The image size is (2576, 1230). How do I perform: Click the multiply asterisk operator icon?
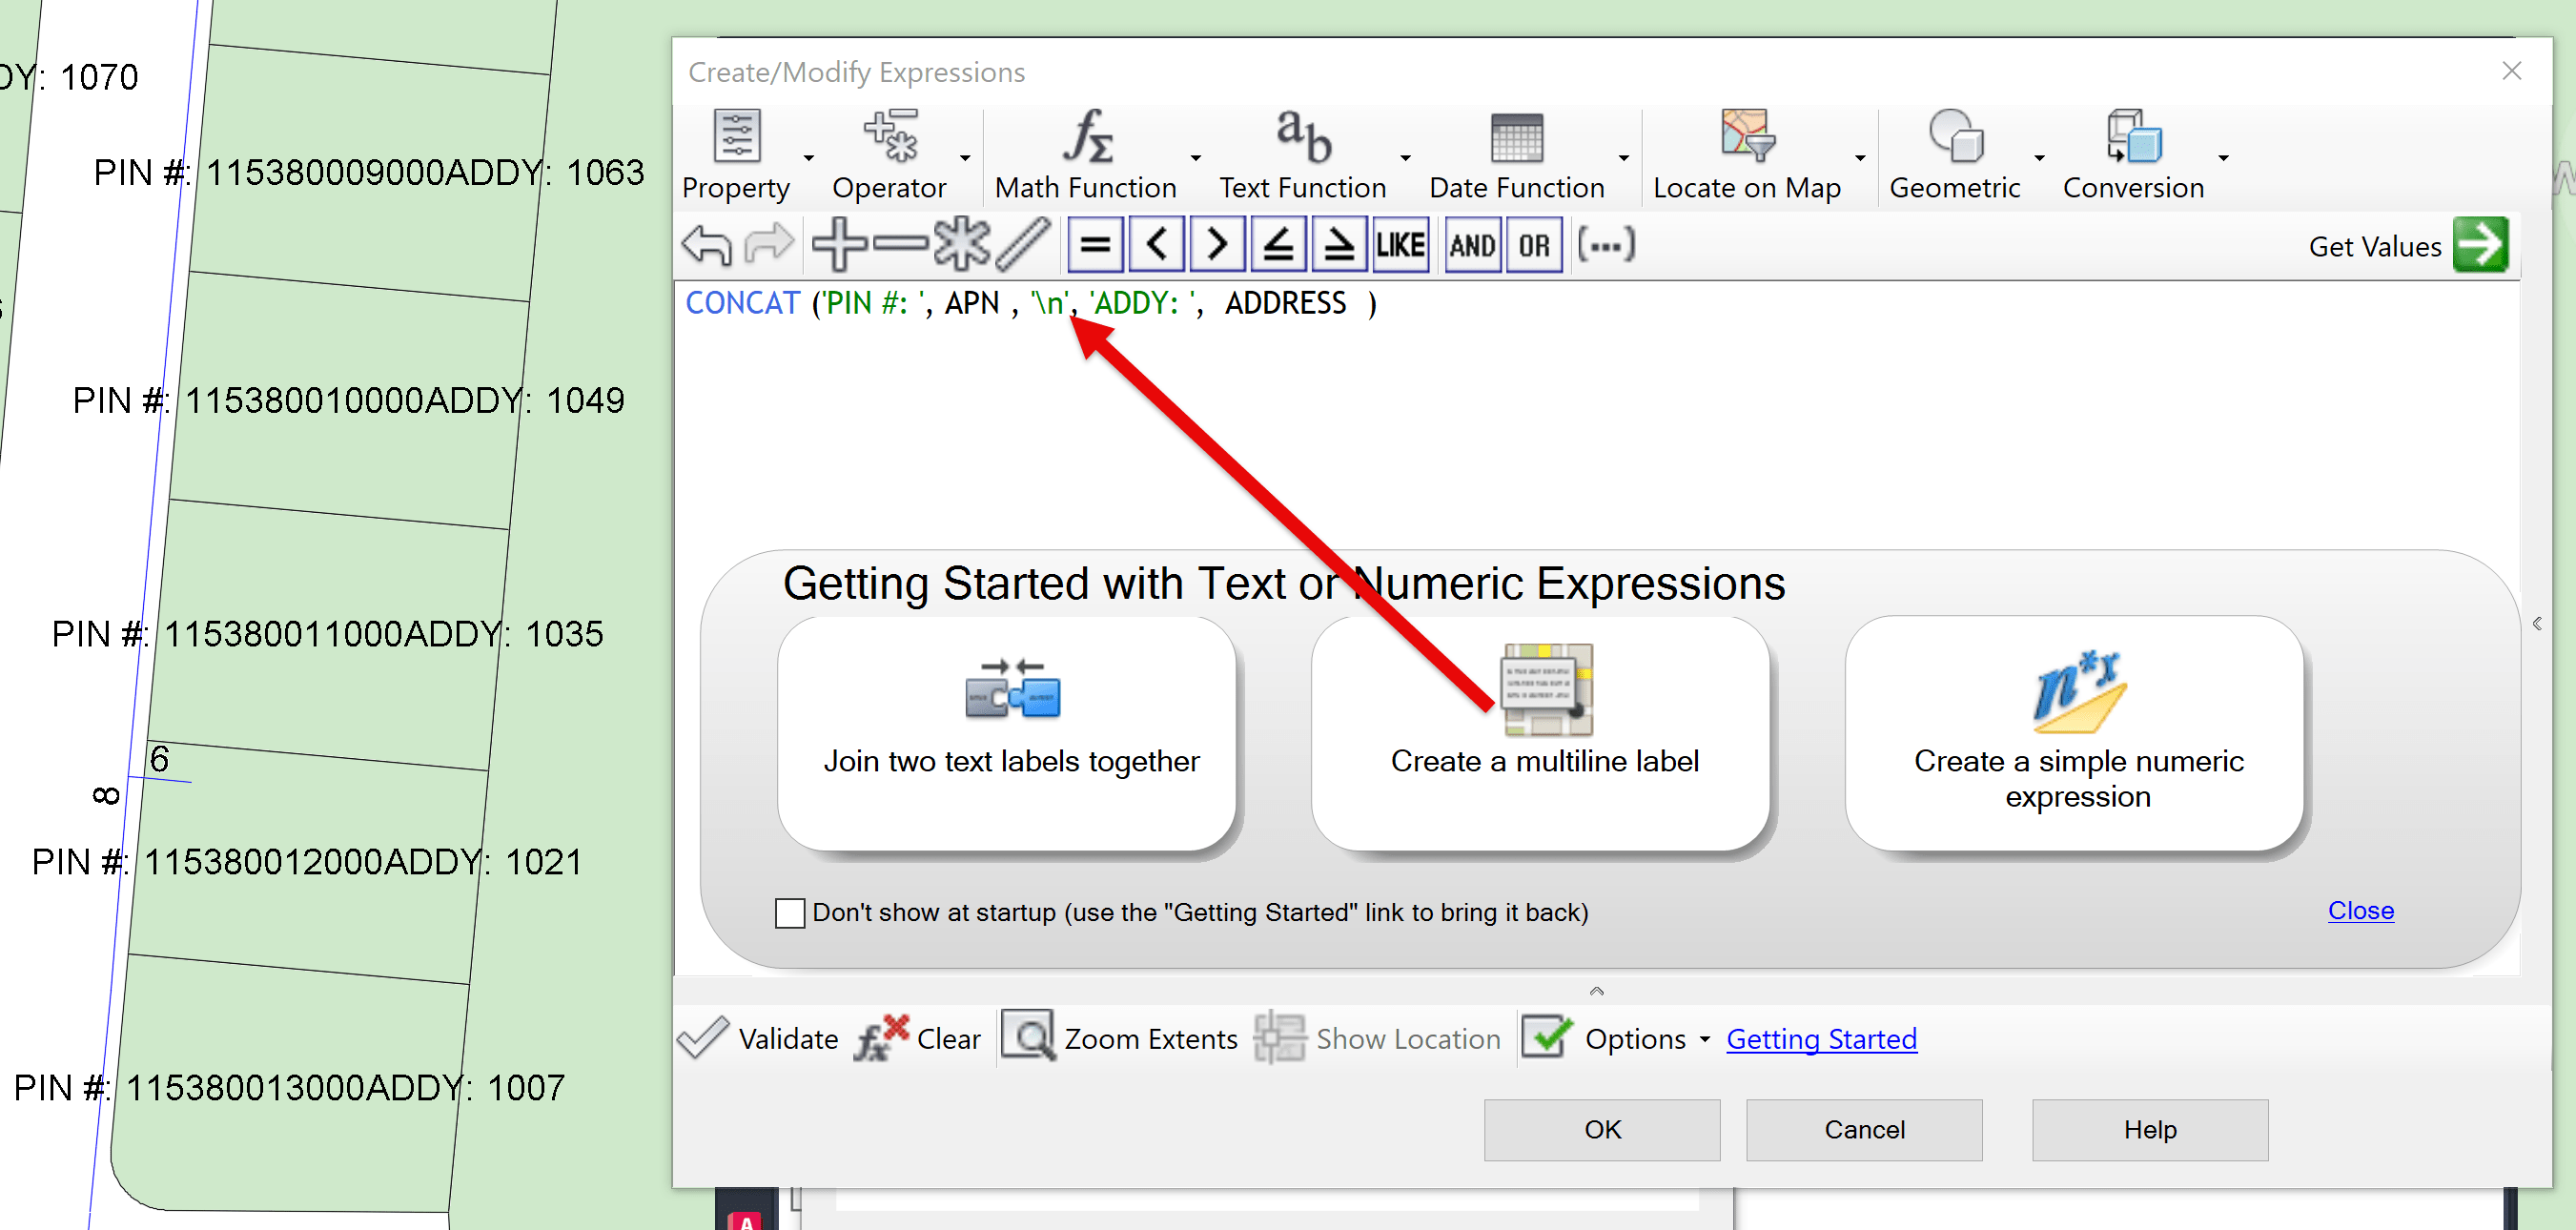[961, 245]
